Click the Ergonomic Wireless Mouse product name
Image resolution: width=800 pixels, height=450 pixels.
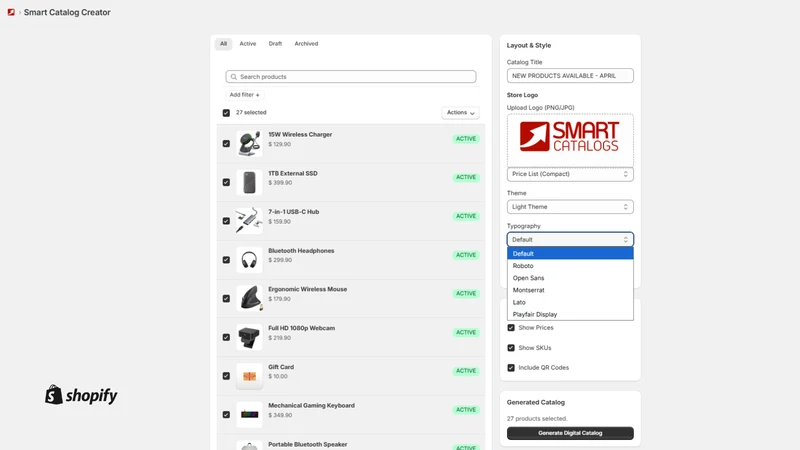tap(308, 289)
